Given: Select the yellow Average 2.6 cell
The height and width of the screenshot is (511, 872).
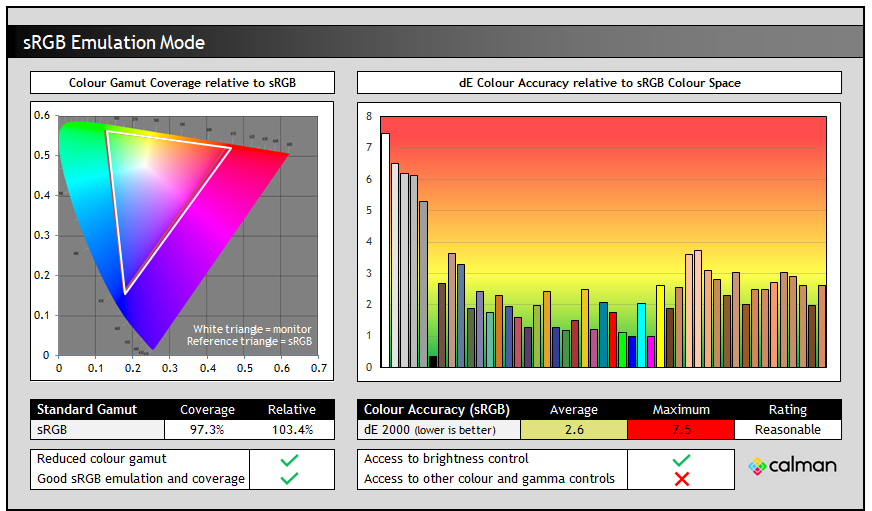Looking at the screenshot, I should point(573,429).
